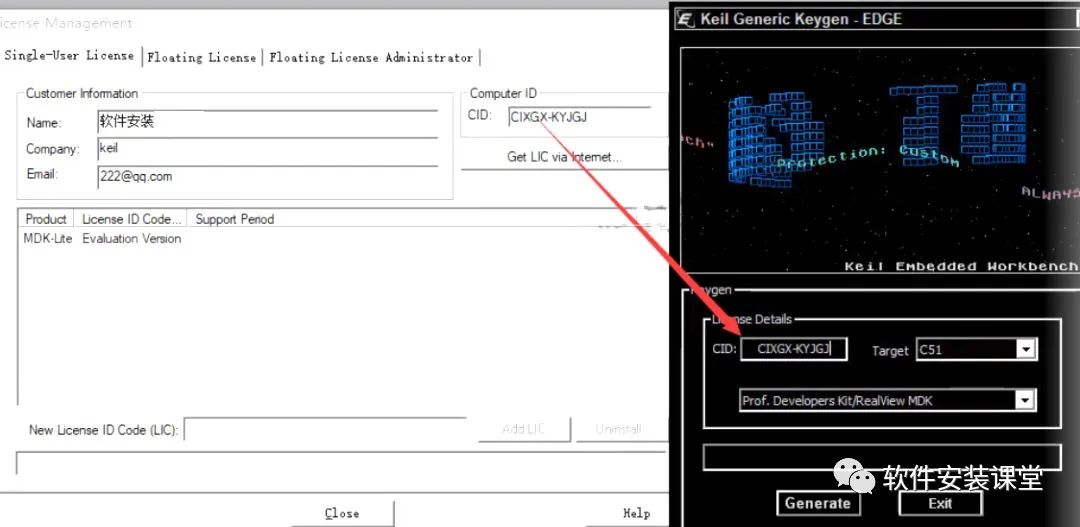Click the Uninstall button
1080x527 pixels.
tap(619, 429)
